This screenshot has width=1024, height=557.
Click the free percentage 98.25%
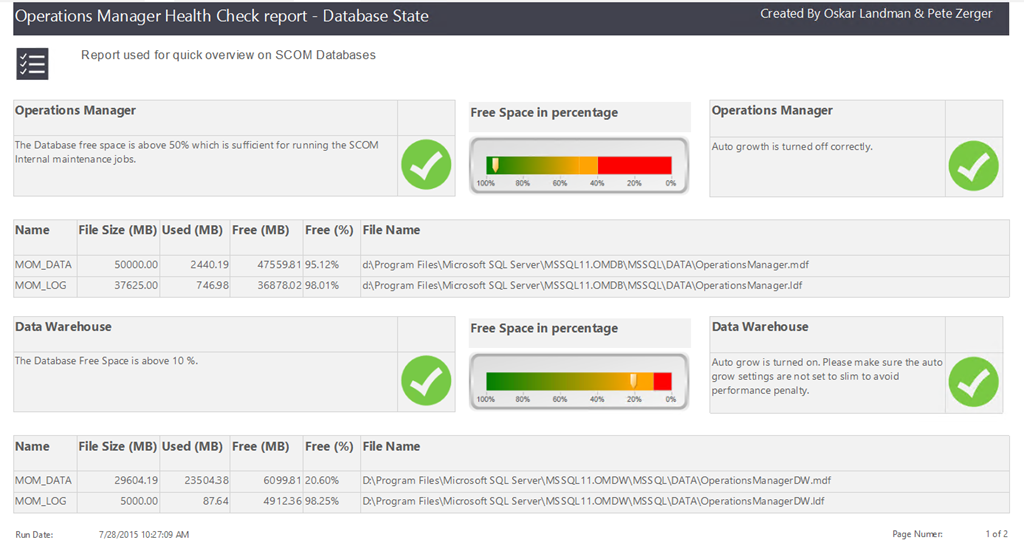coord(322,501)
